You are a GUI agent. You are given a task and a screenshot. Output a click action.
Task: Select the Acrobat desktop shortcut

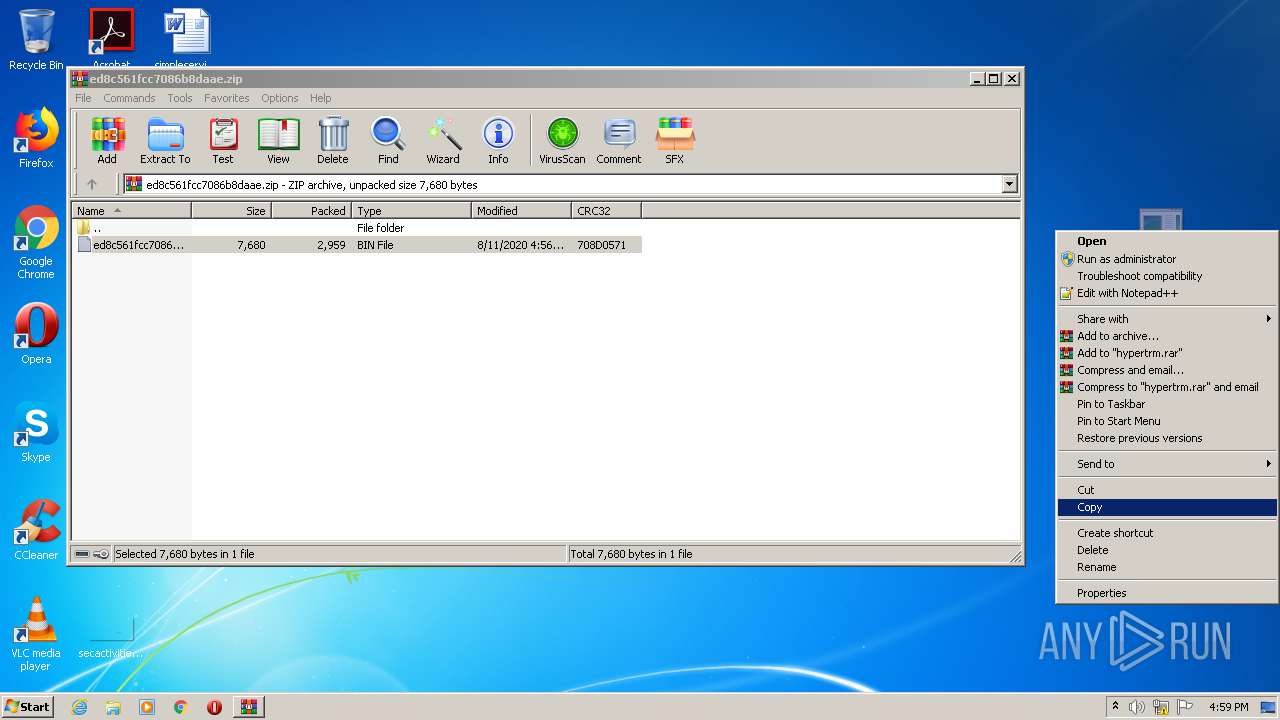click(111, 38)
